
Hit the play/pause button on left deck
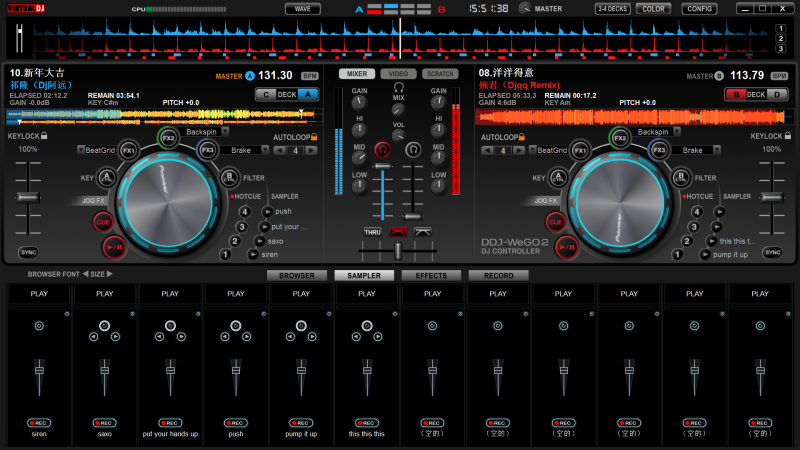click(x=114, y=247)
